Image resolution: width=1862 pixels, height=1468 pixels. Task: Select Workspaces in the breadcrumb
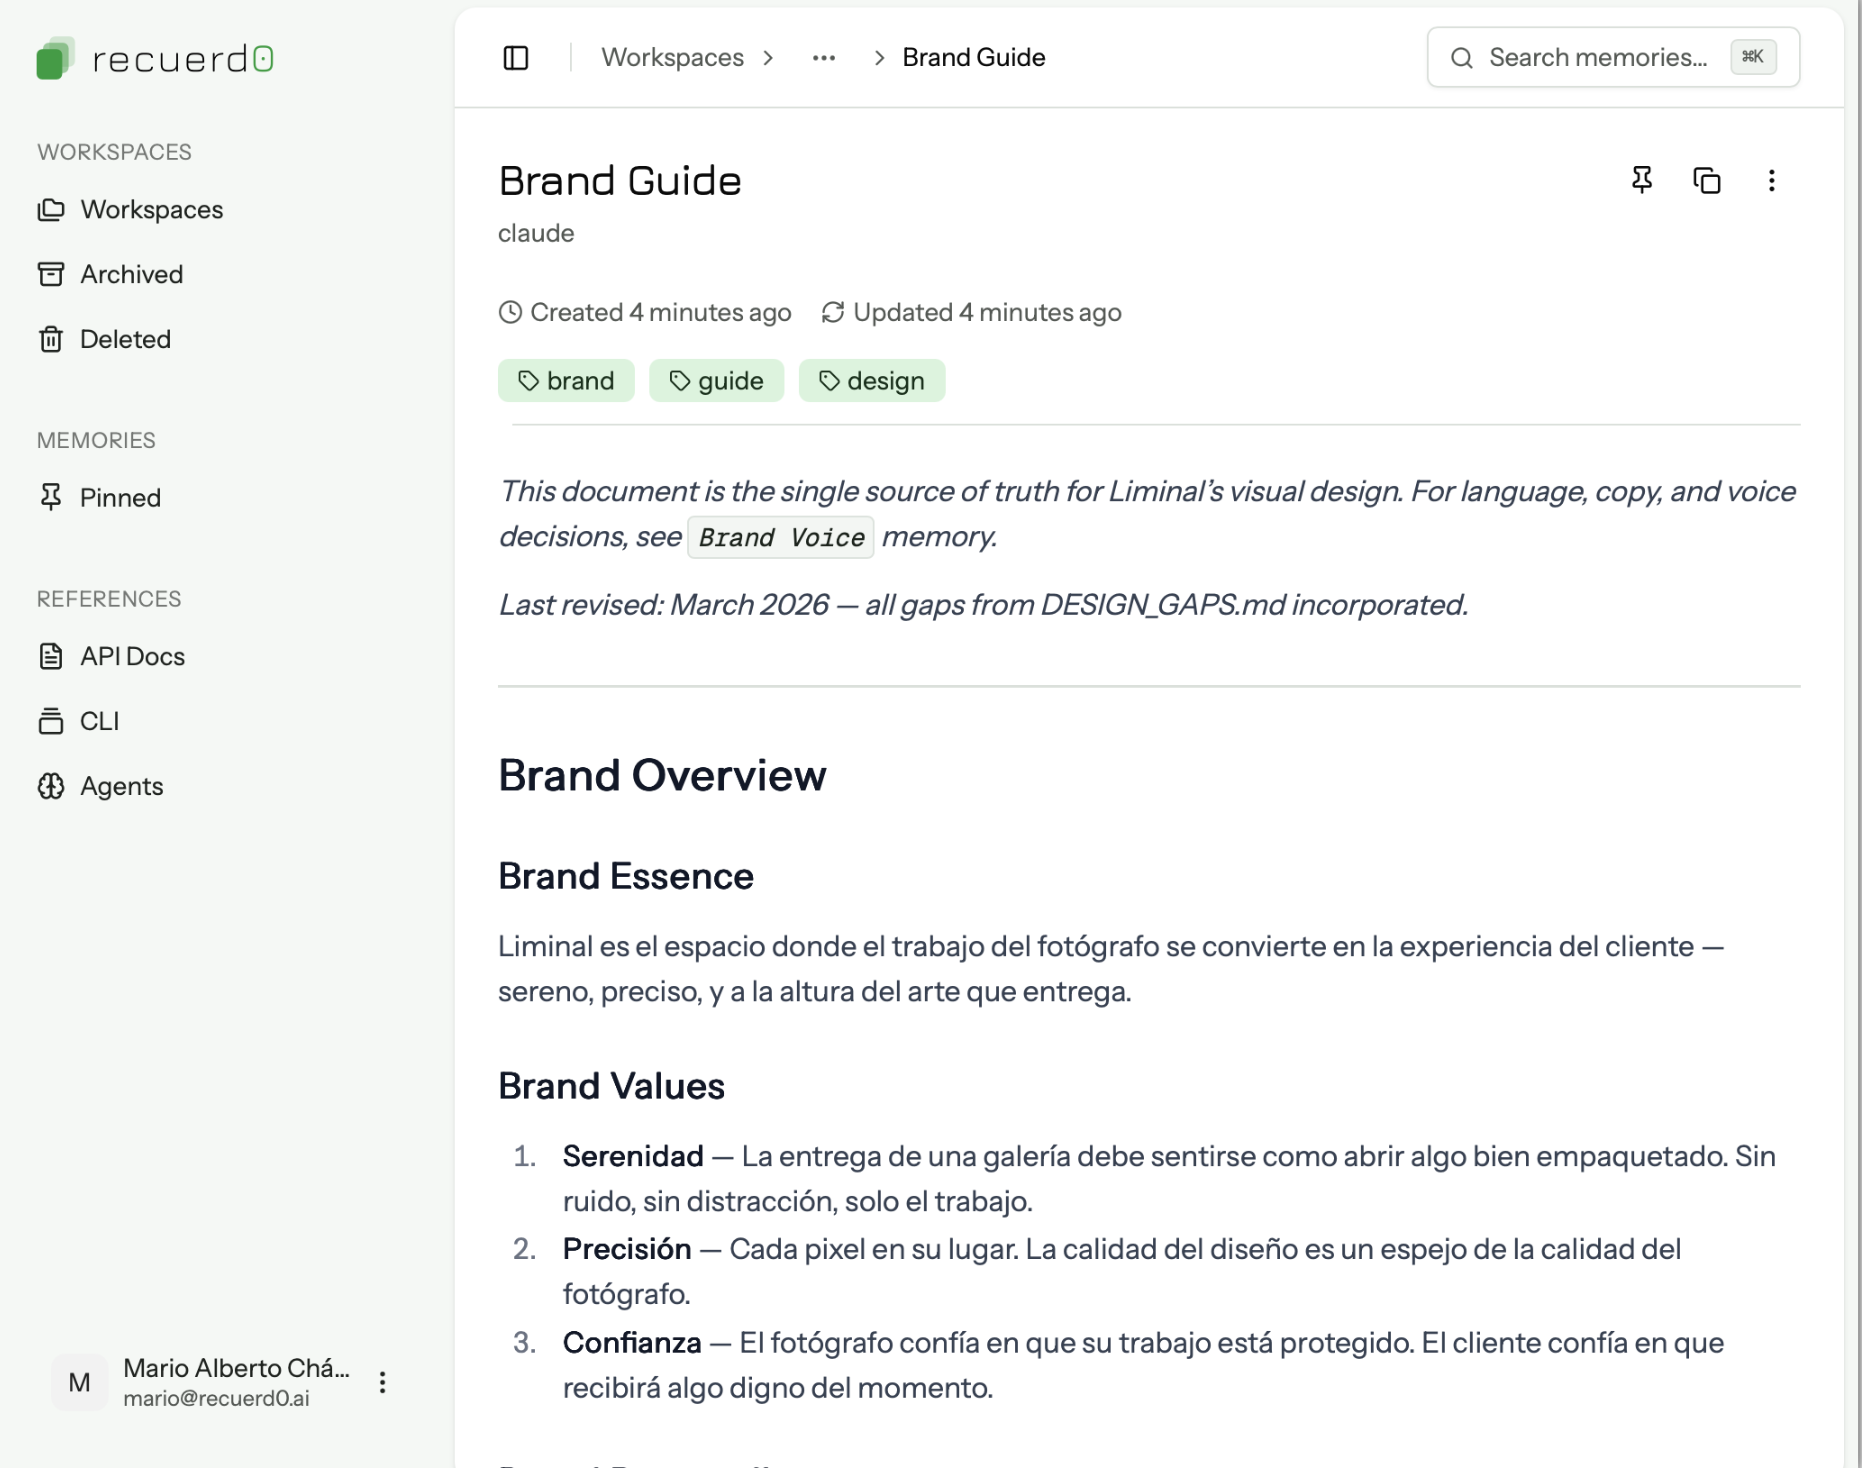pyautogui.click(x=672, y=57)
